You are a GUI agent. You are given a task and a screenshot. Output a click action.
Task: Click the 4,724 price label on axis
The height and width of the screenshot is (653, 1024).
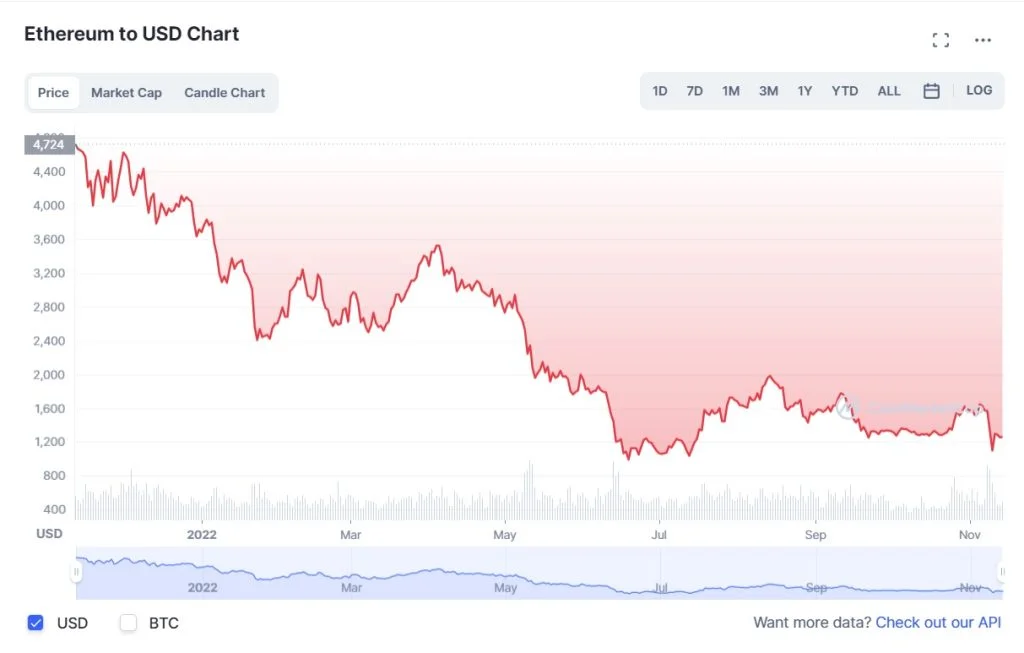(48, 145)
